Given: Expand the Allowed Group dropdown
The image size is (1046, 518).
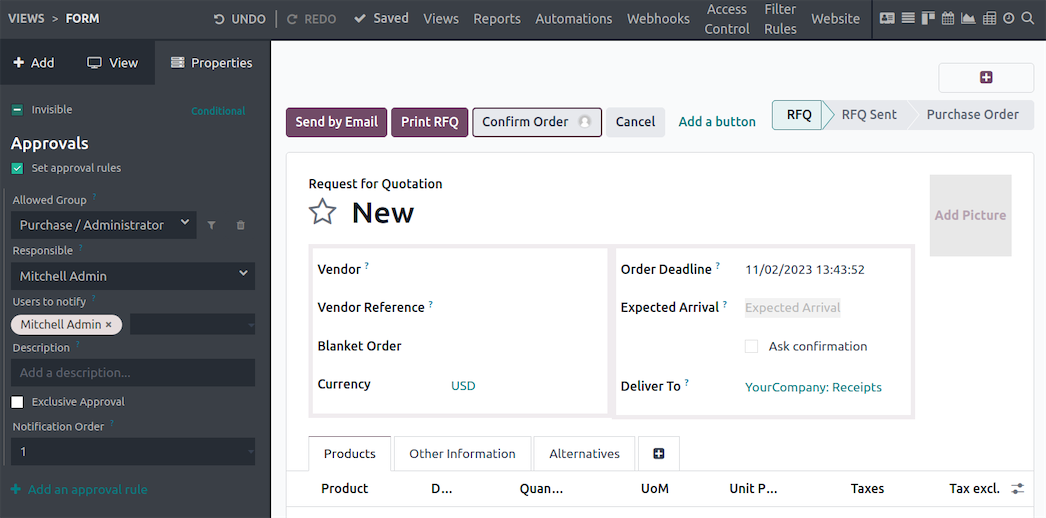Looking at the screenshot, I should [x=103, y=225].
